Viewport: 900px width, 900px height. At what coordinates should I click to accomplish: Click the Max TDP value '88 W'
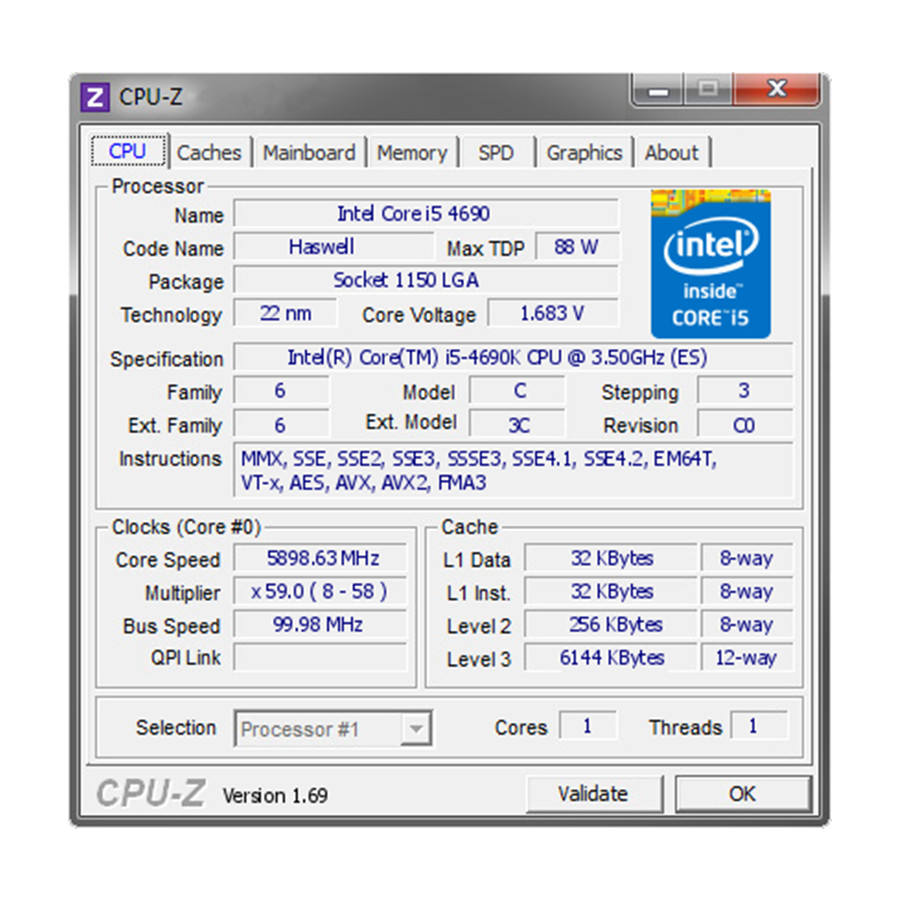point(577,247)
